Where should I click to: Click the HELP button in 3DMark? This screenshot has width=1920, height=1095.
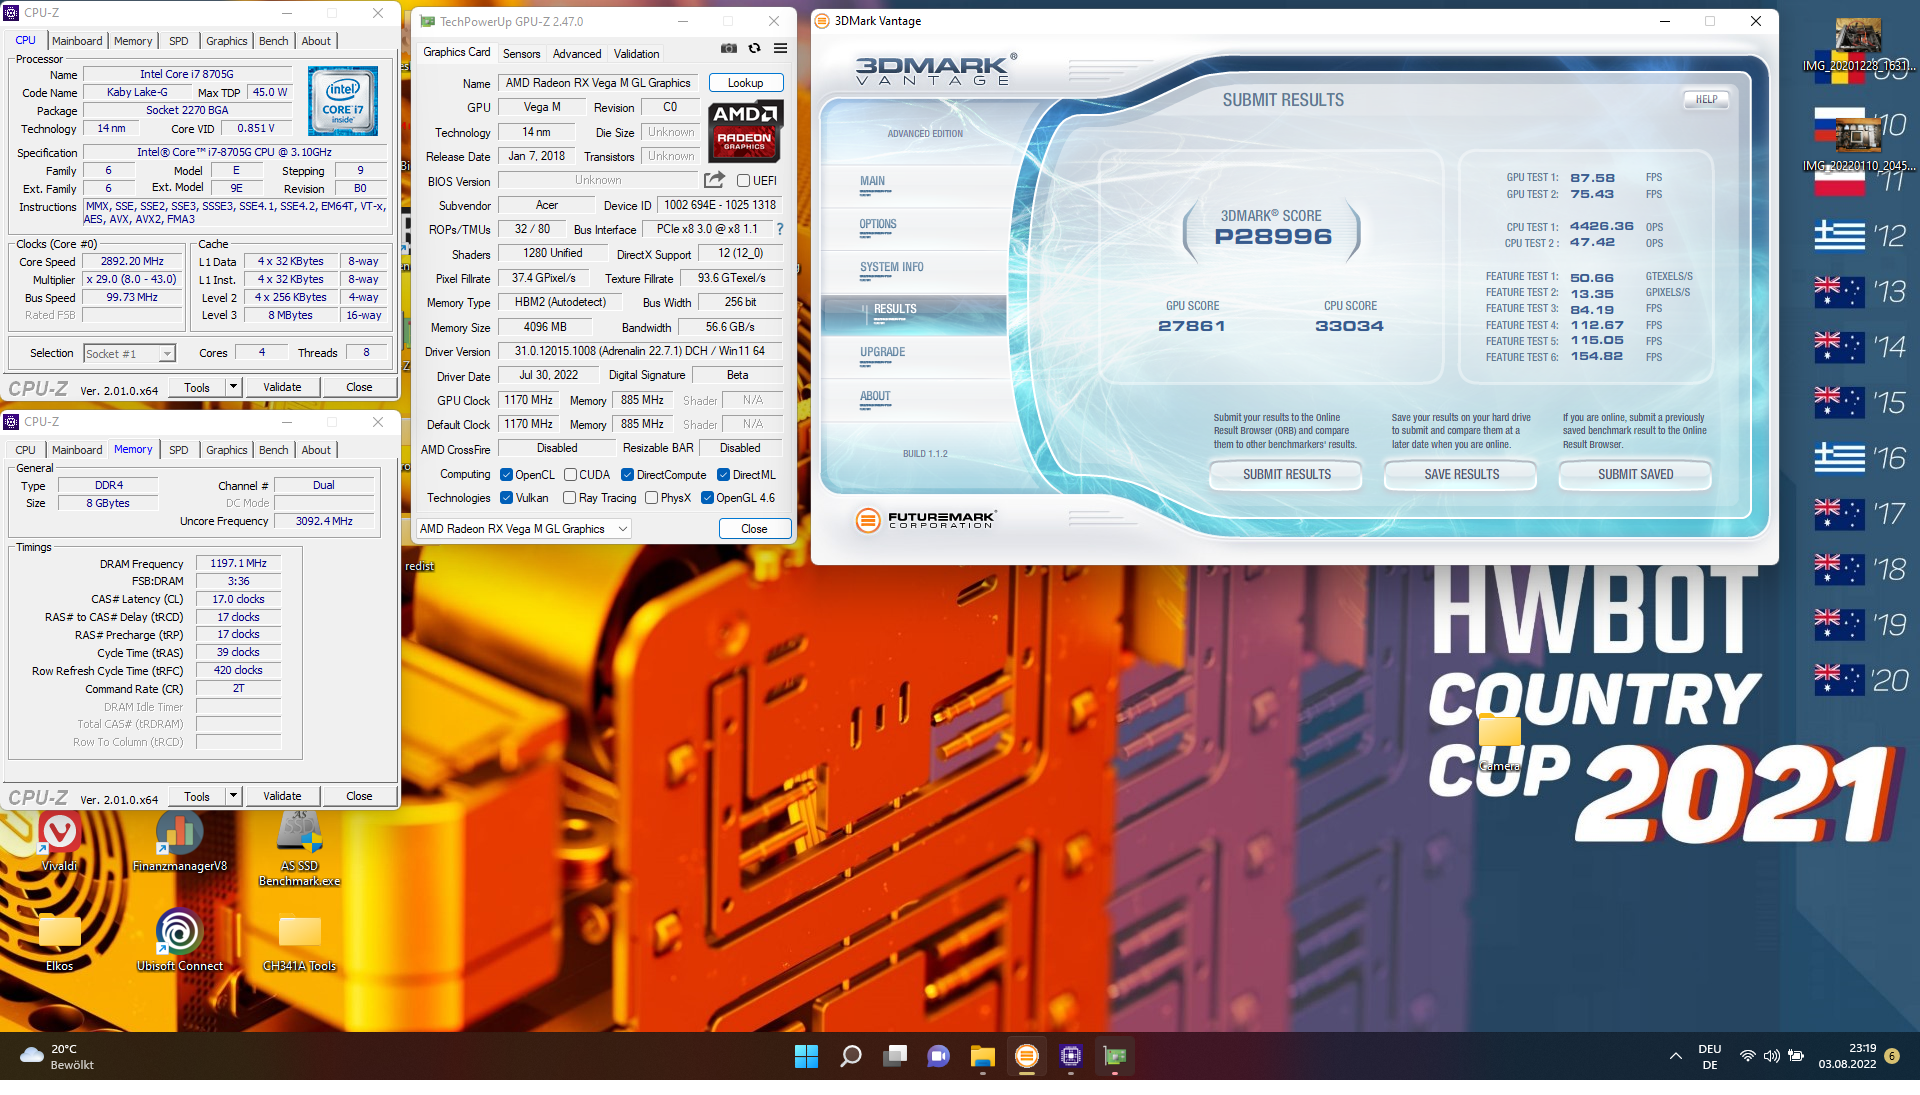[x=1706, y=100]
